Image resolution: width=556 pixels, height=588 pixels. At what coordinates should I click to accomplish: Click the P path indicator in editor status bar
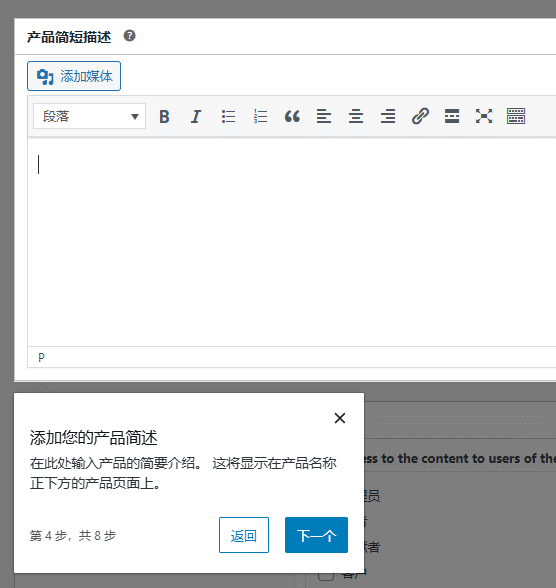(x=41, y=357)
